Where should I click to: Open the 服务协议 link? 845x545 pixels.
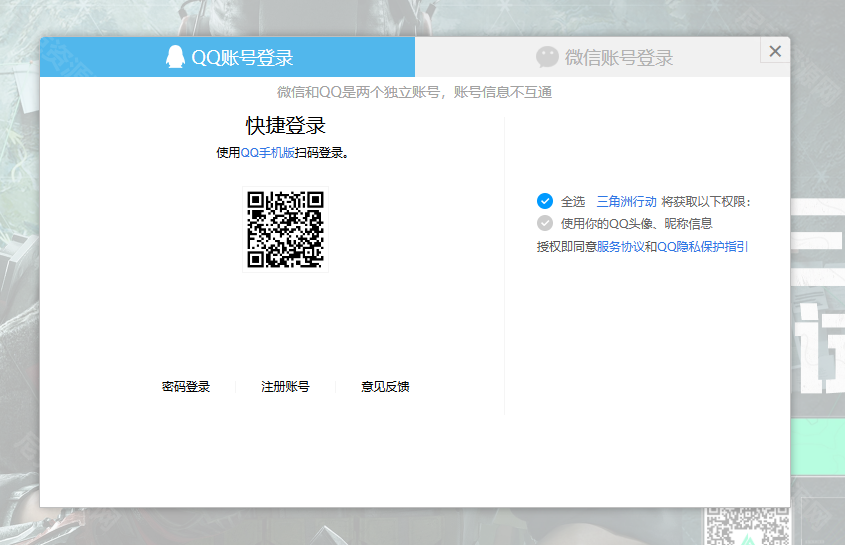(620, 246)
